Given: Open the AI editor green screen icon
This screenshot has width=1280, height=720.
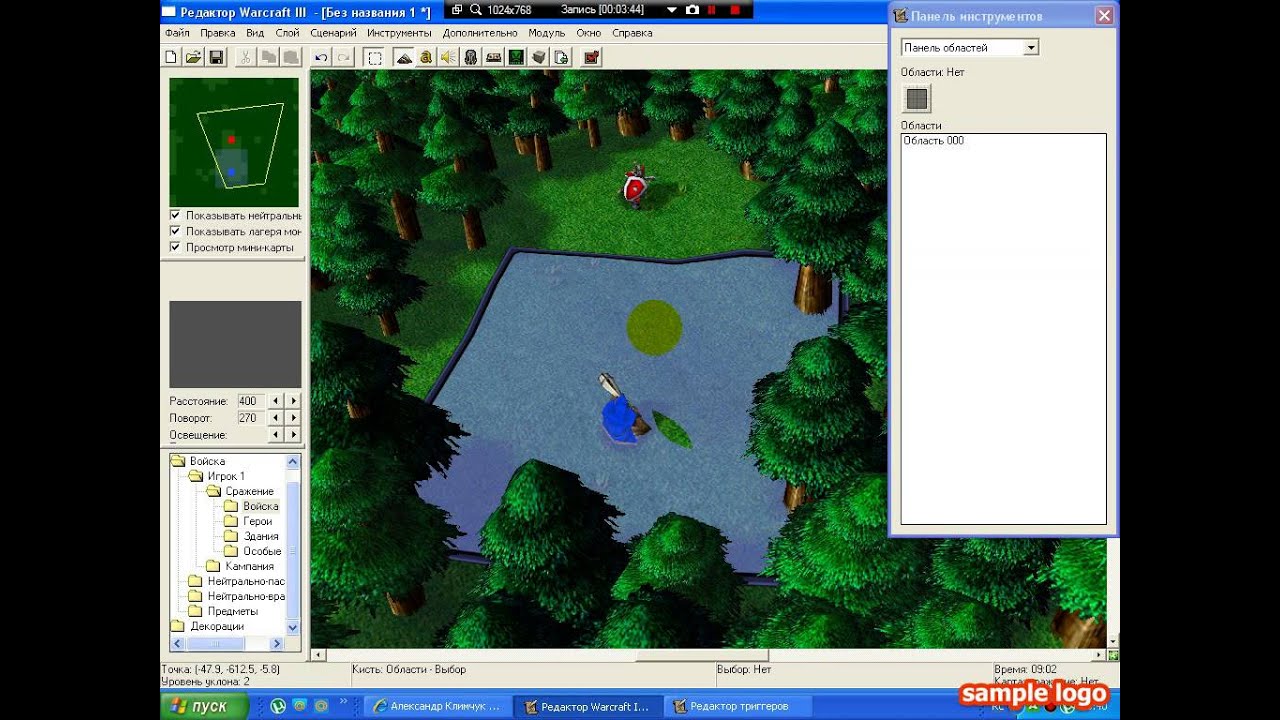Looking at the screenshot, I should [x=516, y=57].
